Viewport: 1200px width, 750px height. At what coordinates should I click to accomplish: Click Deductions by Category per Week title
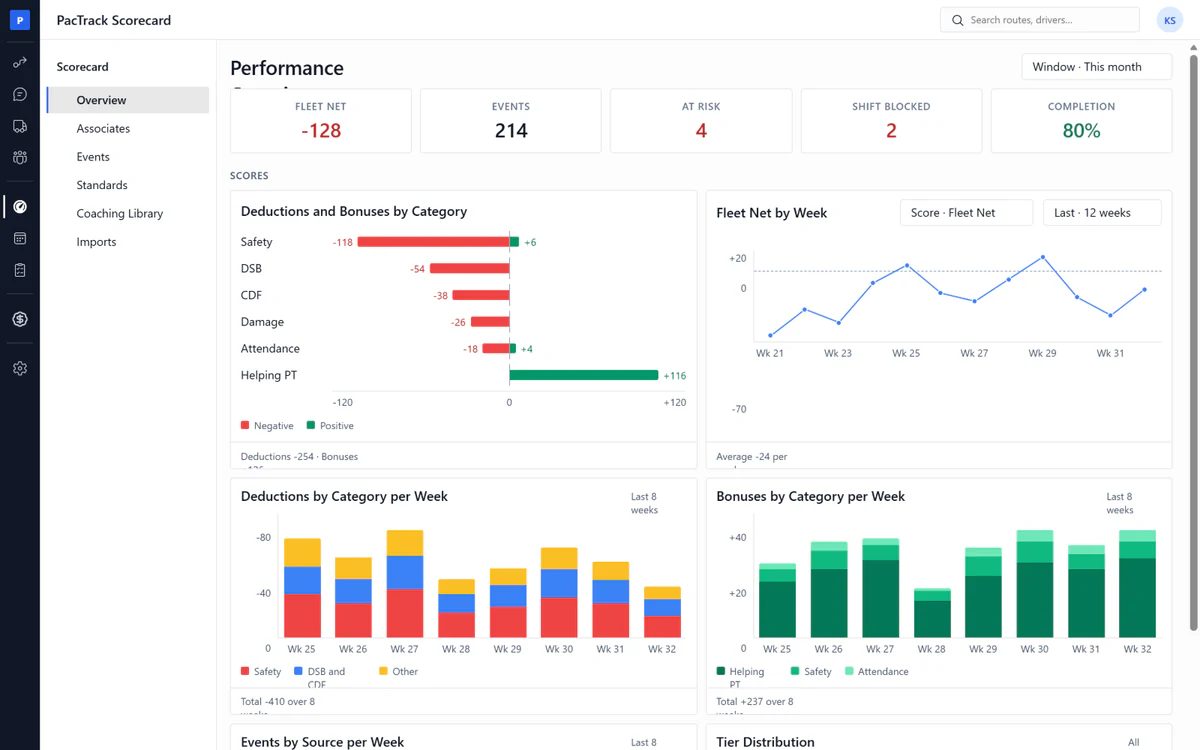pyautogui.click(x=344, y=496)
